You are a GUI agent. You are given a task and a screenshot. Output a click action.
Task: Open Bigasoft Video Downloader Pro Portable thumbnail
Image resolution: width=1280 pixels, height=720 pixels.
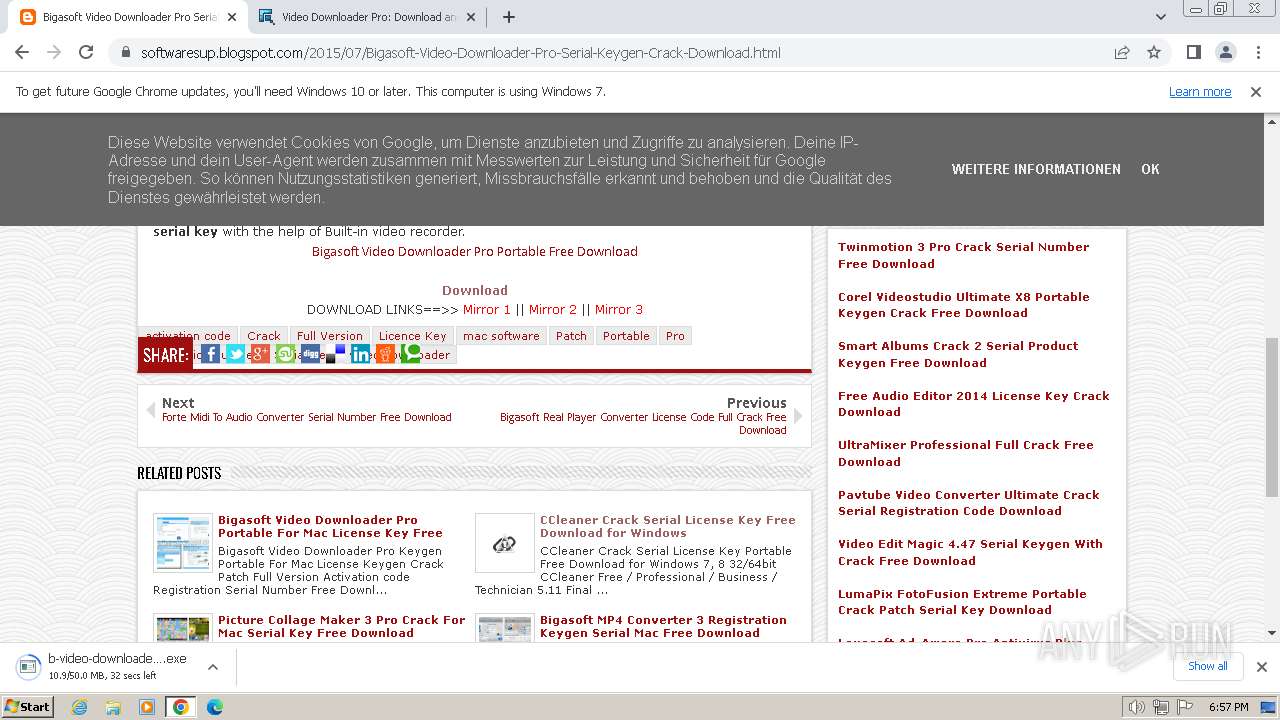(183, 544)
